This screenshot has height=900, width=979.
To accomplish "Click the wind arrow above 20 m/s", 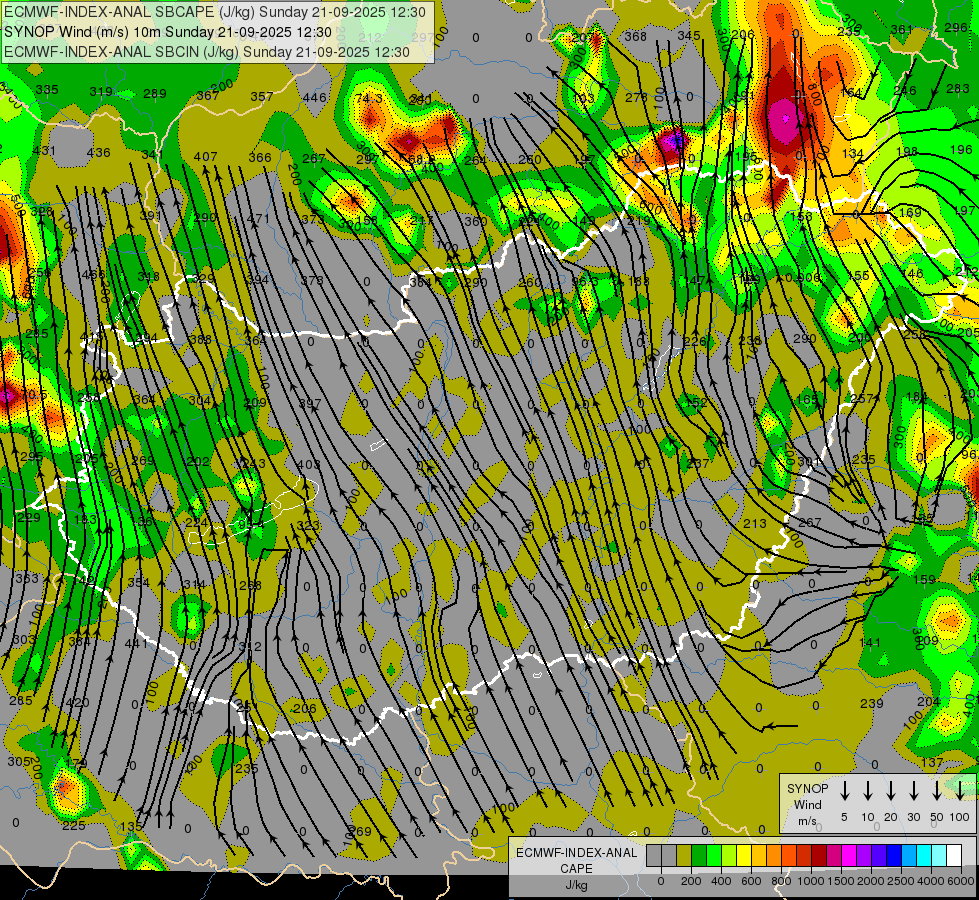I will (x=891, y=790).
